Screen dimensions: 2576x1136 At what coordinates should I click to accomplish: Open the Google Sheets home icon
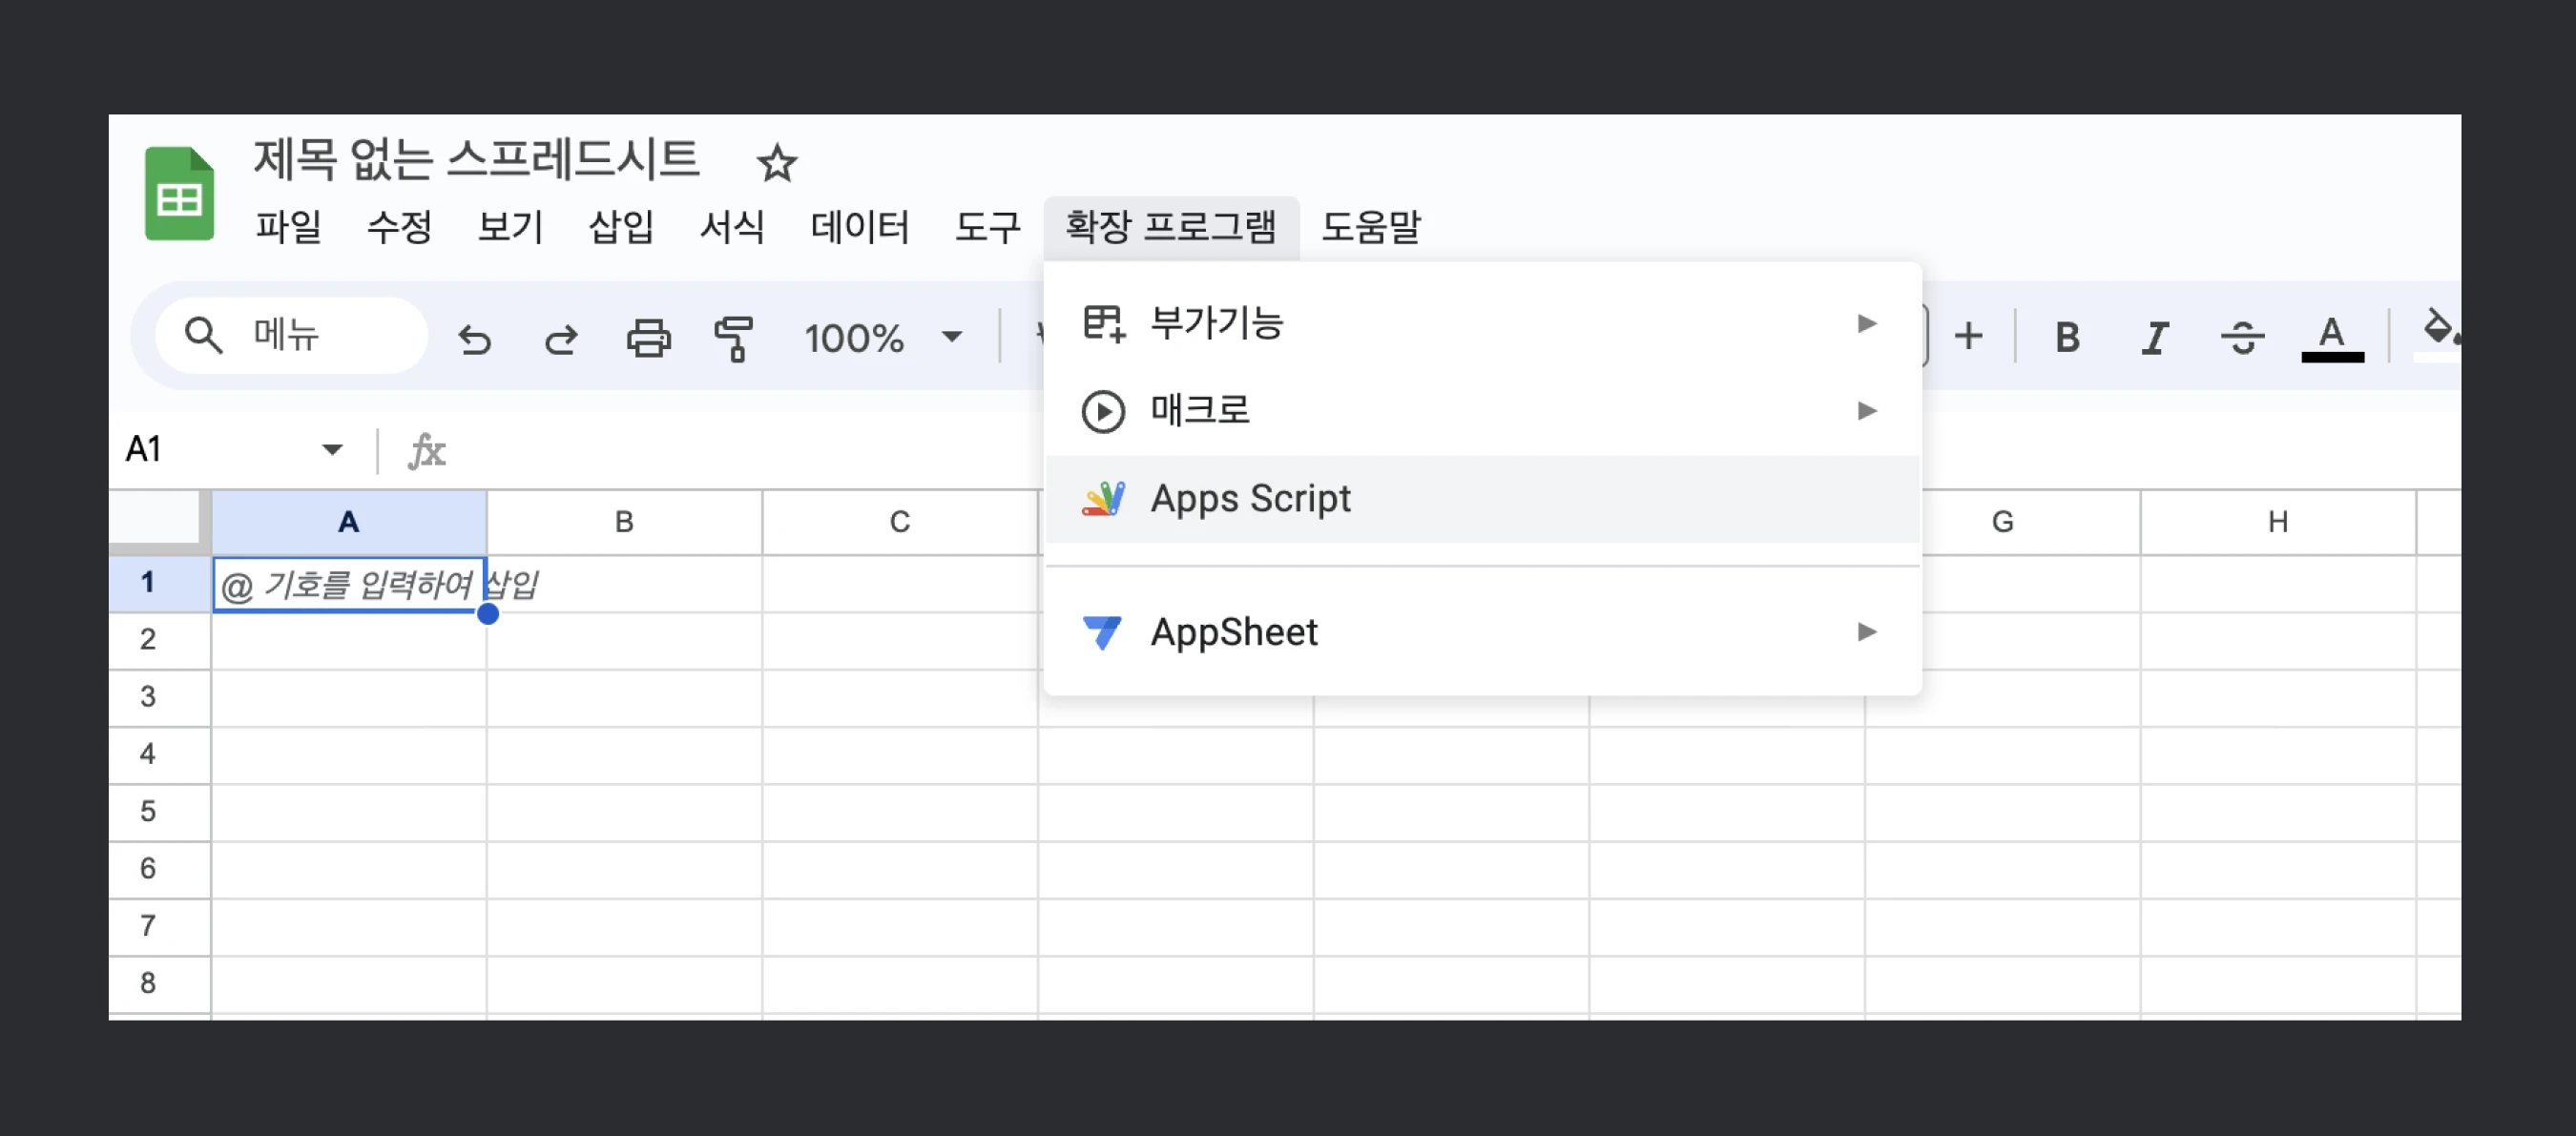pyautogui.click(x=179, y=194)
